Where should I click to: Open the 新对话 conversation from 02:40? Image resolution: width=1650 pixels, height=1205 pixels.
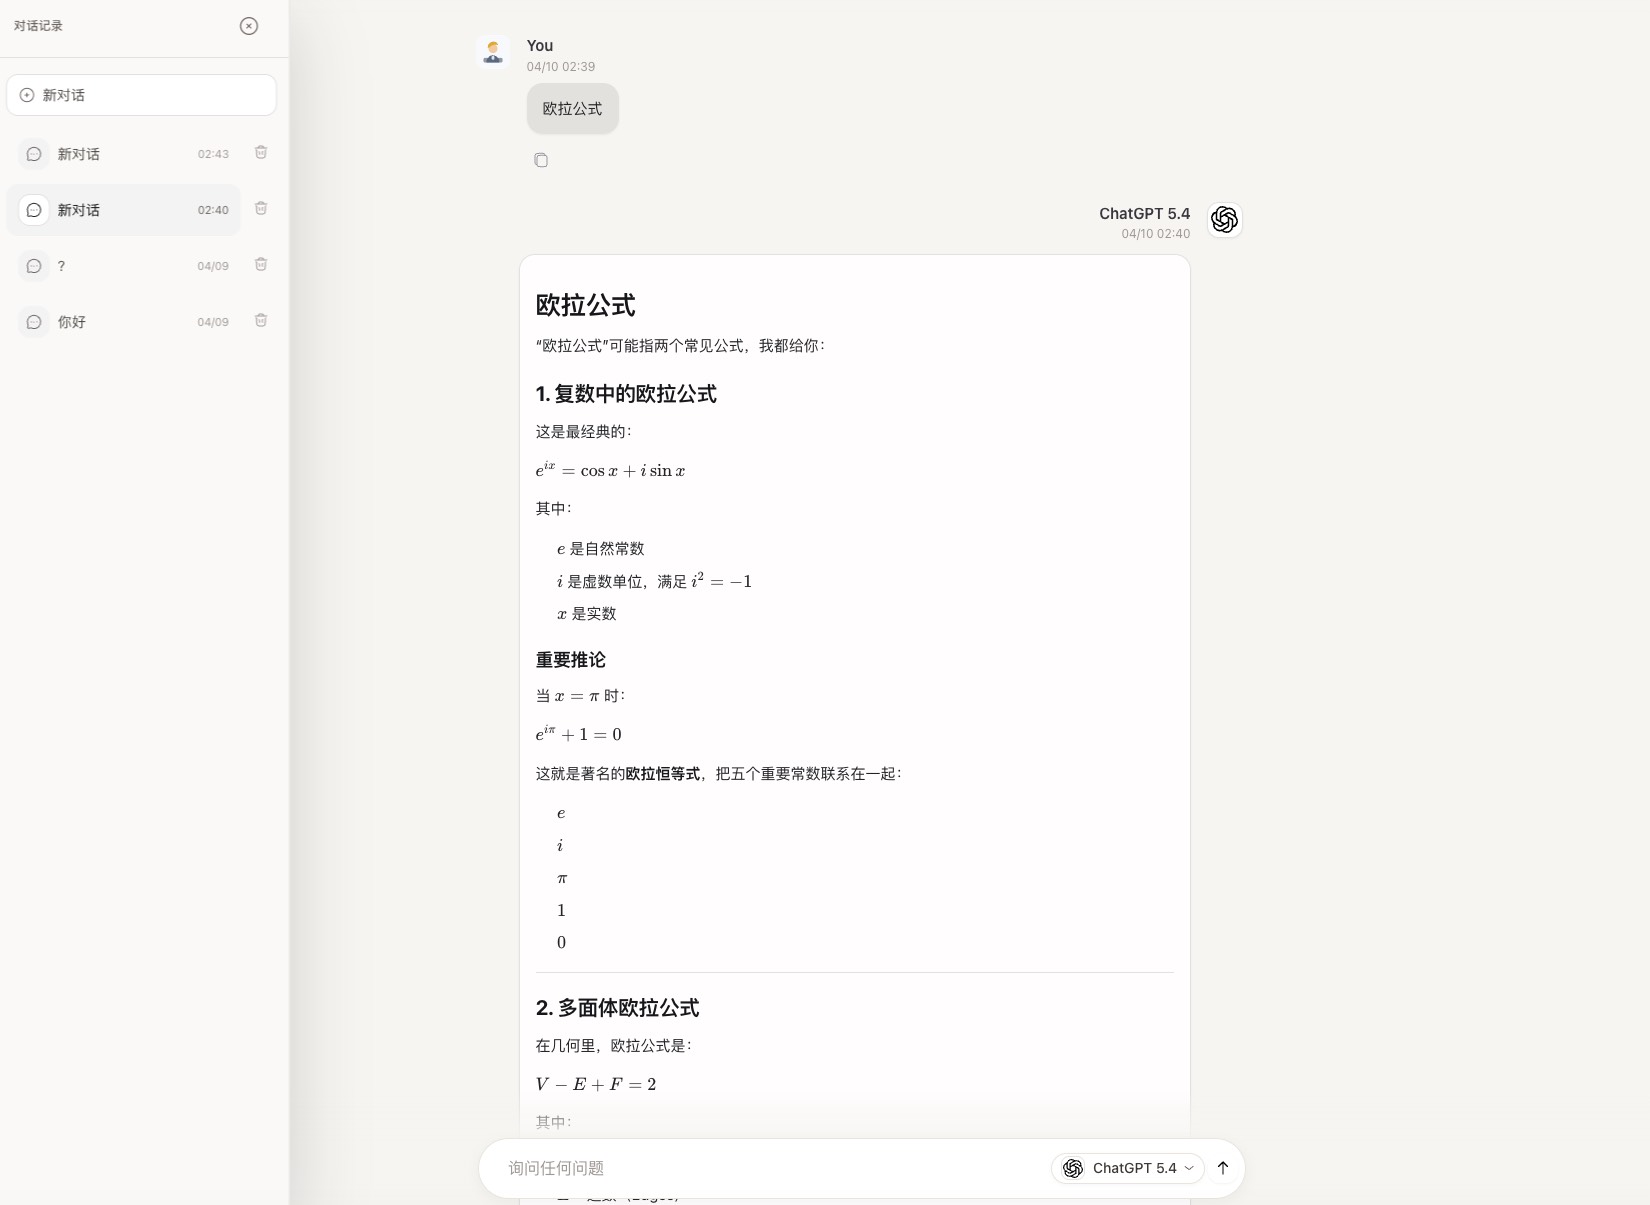(124, 210)
